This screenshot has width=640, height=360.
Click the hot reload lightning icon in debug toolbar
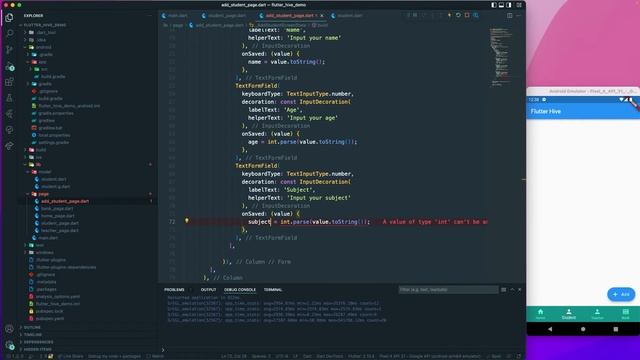pyautogui.click(x=449, y=16)
